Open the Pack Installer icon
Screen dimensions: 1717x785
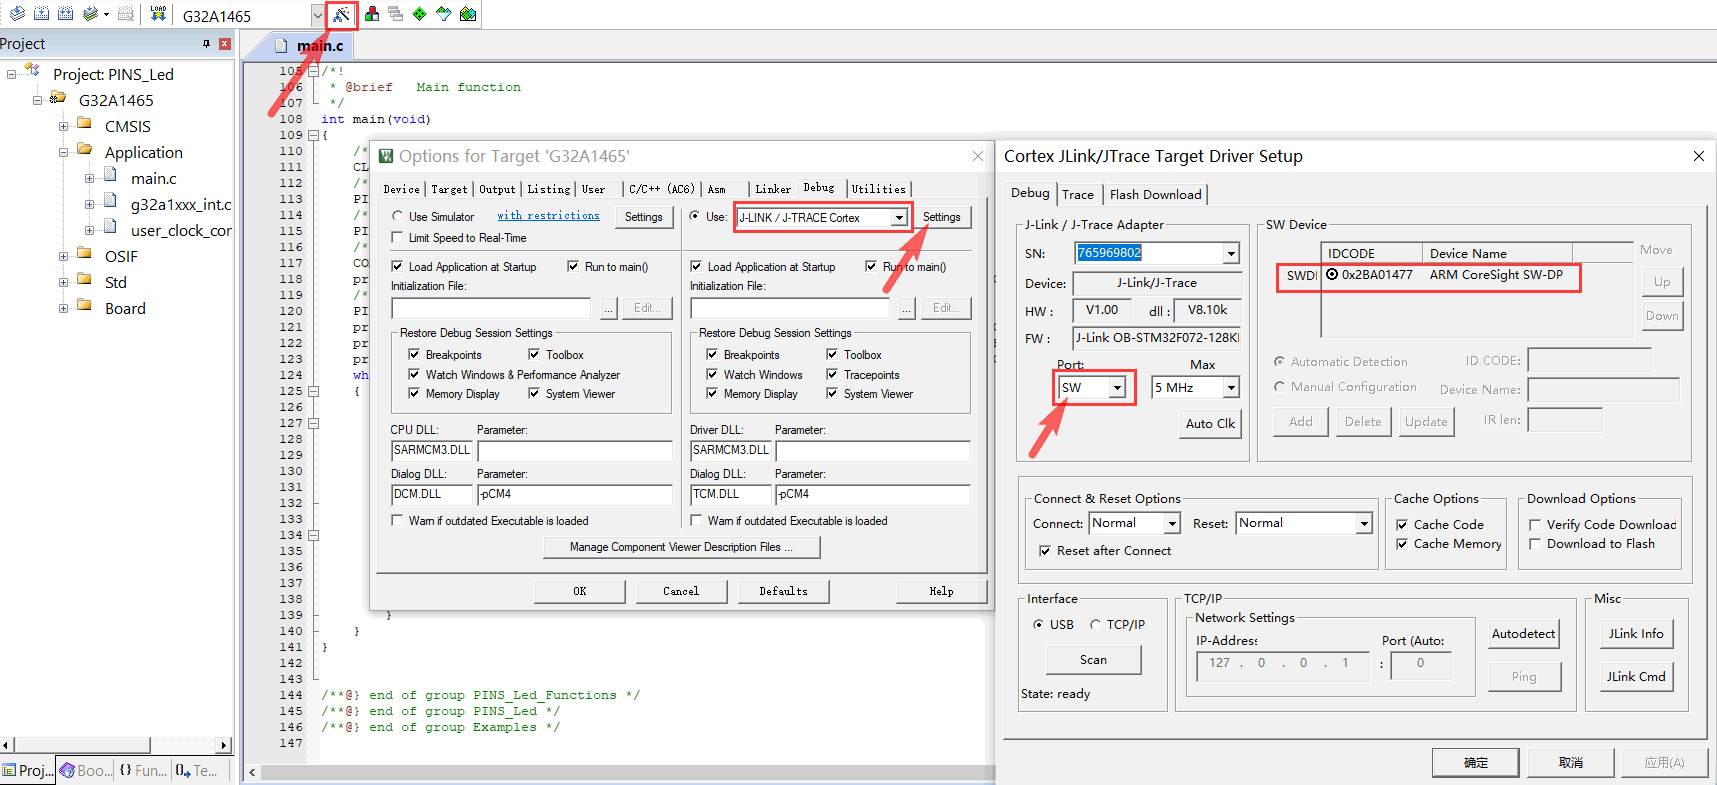point(467,14)
